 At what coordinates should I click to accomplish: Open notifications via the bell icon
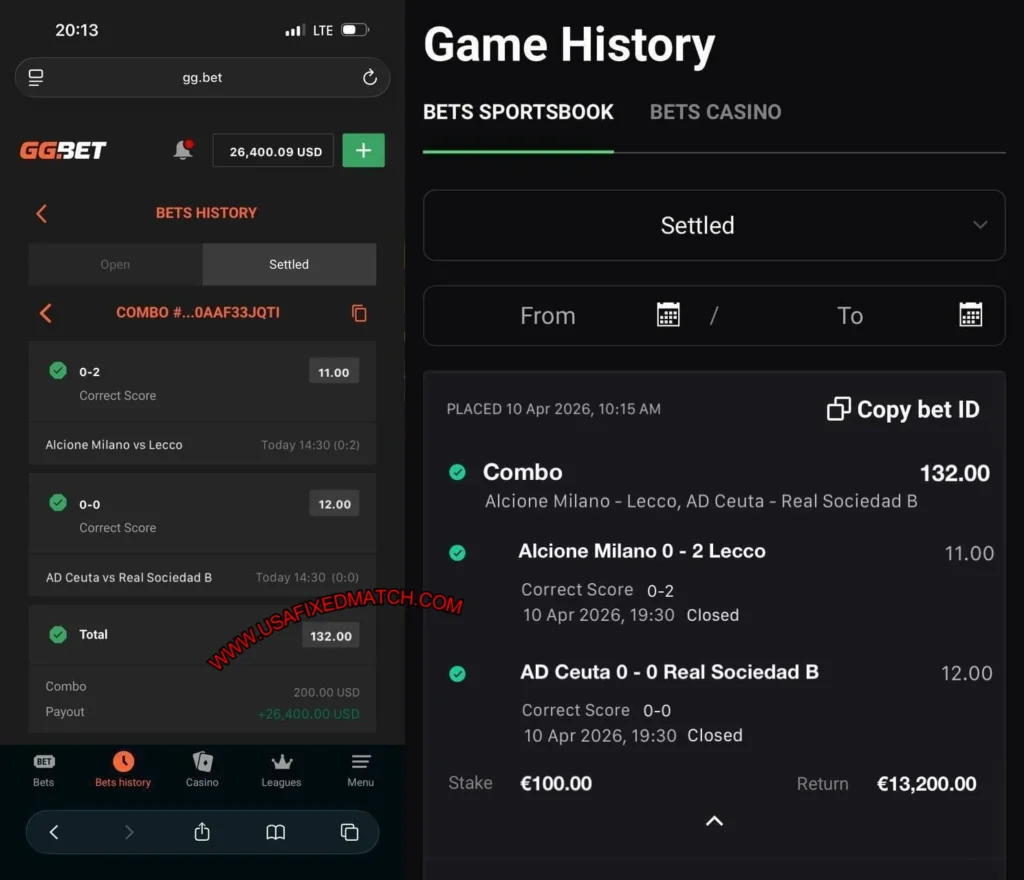(x=183, y=150)
